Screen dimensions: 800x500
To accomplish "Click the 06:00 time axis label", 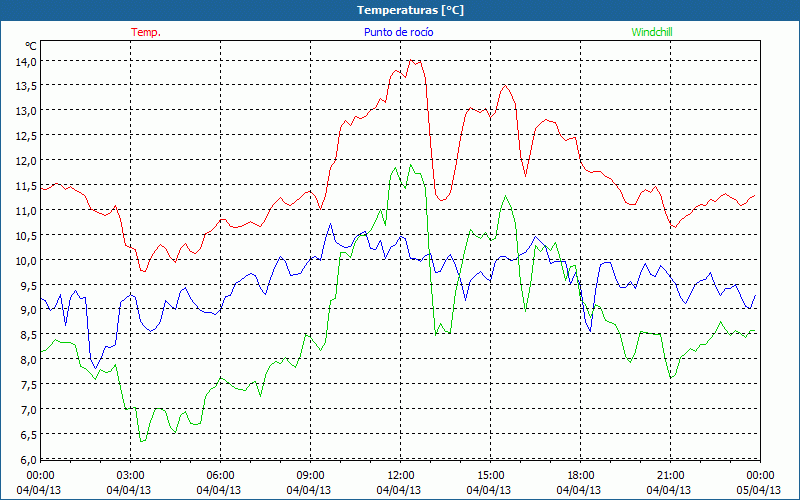I will pyautogui.click(x=220, y=475).
